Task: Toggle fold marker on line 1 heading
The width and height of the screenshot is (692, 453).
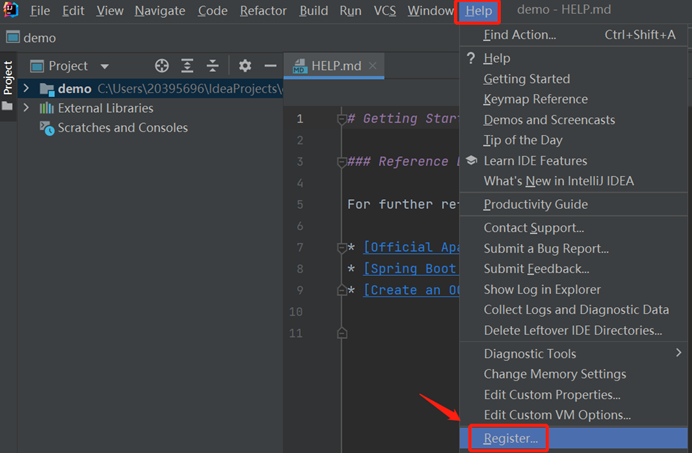Action: coord(341,119)
